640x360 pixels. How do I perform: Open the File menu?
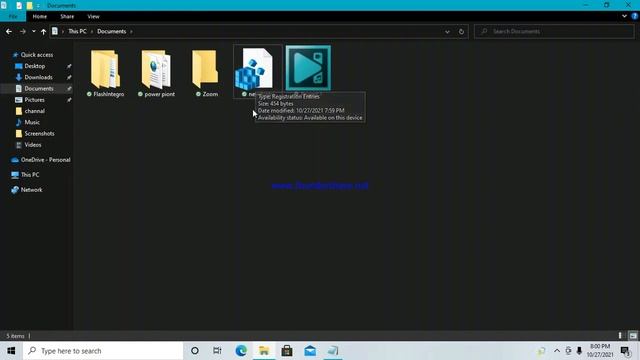[x=13, y=16]
